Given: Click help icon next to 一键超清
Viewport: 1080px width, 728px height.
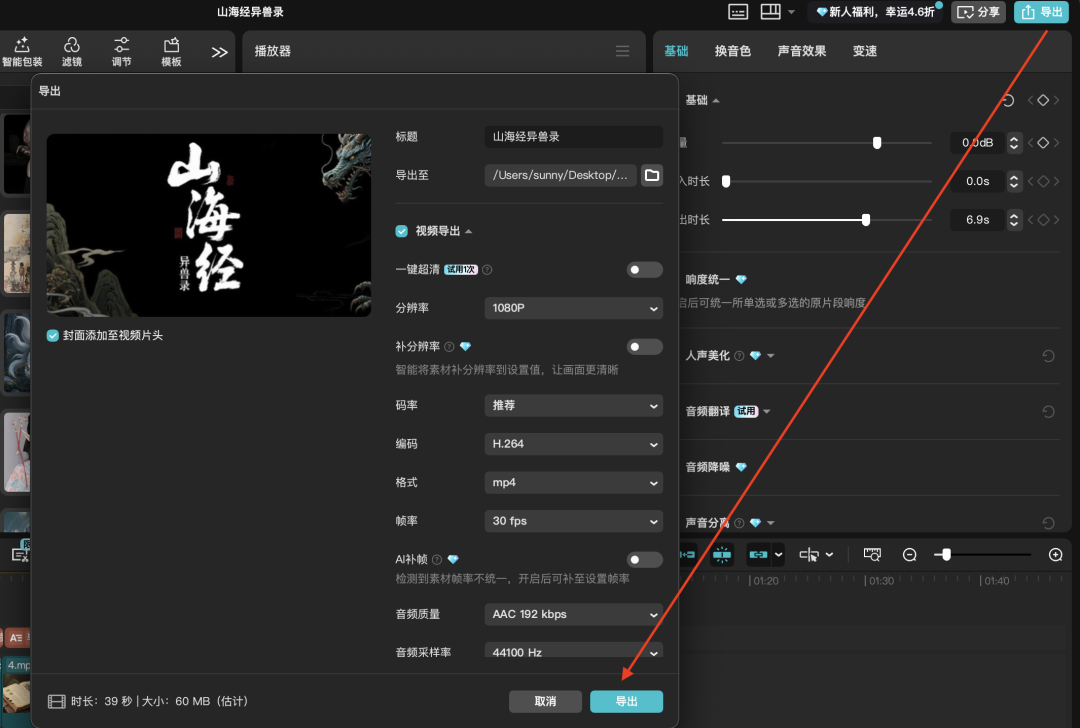Looking at the screenshot, I should (x=487, y=270).
